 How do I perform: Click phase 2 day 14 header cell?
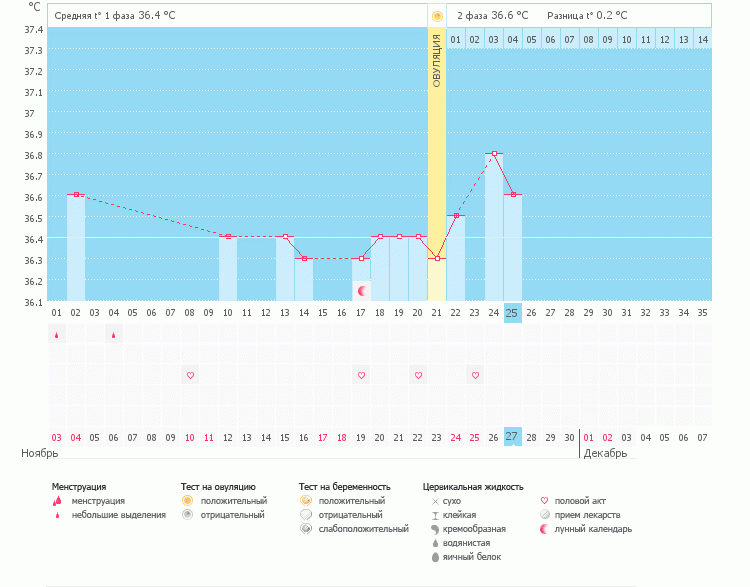tap(702, 40)
